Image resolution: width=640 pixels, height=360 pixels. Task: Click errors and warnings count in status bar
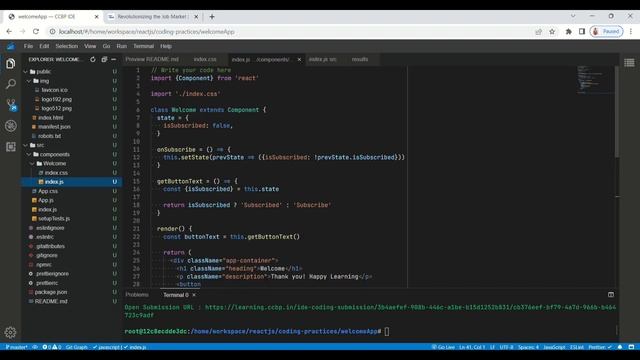[52, 347]
